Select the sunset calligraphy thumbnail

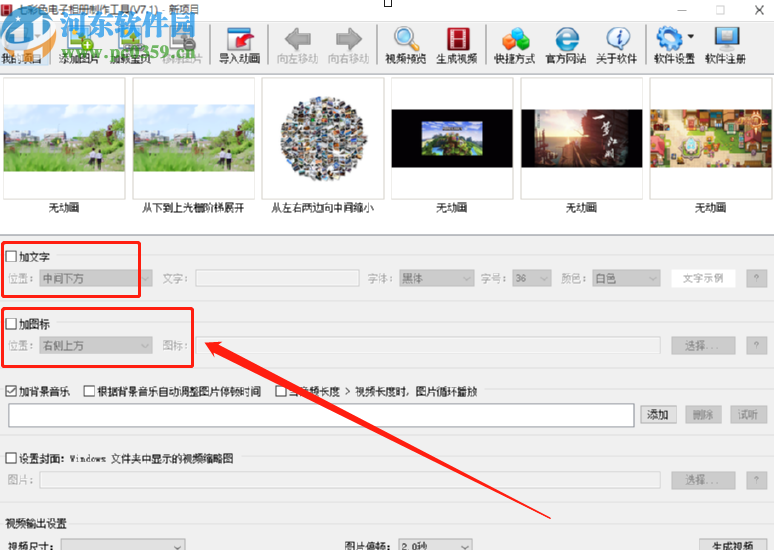pos(581,138)
